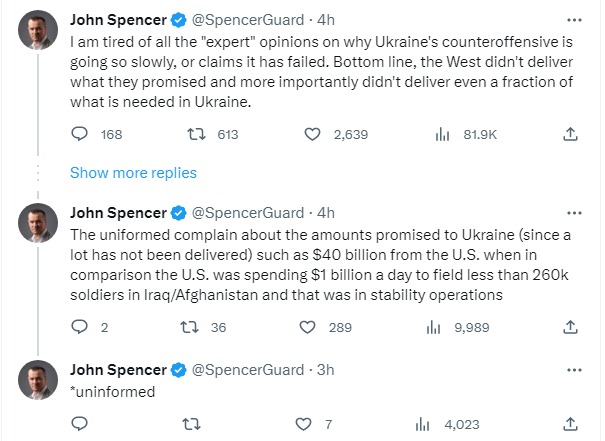Like the "*uninformed" tweet with 7 likes

point(311,423)
